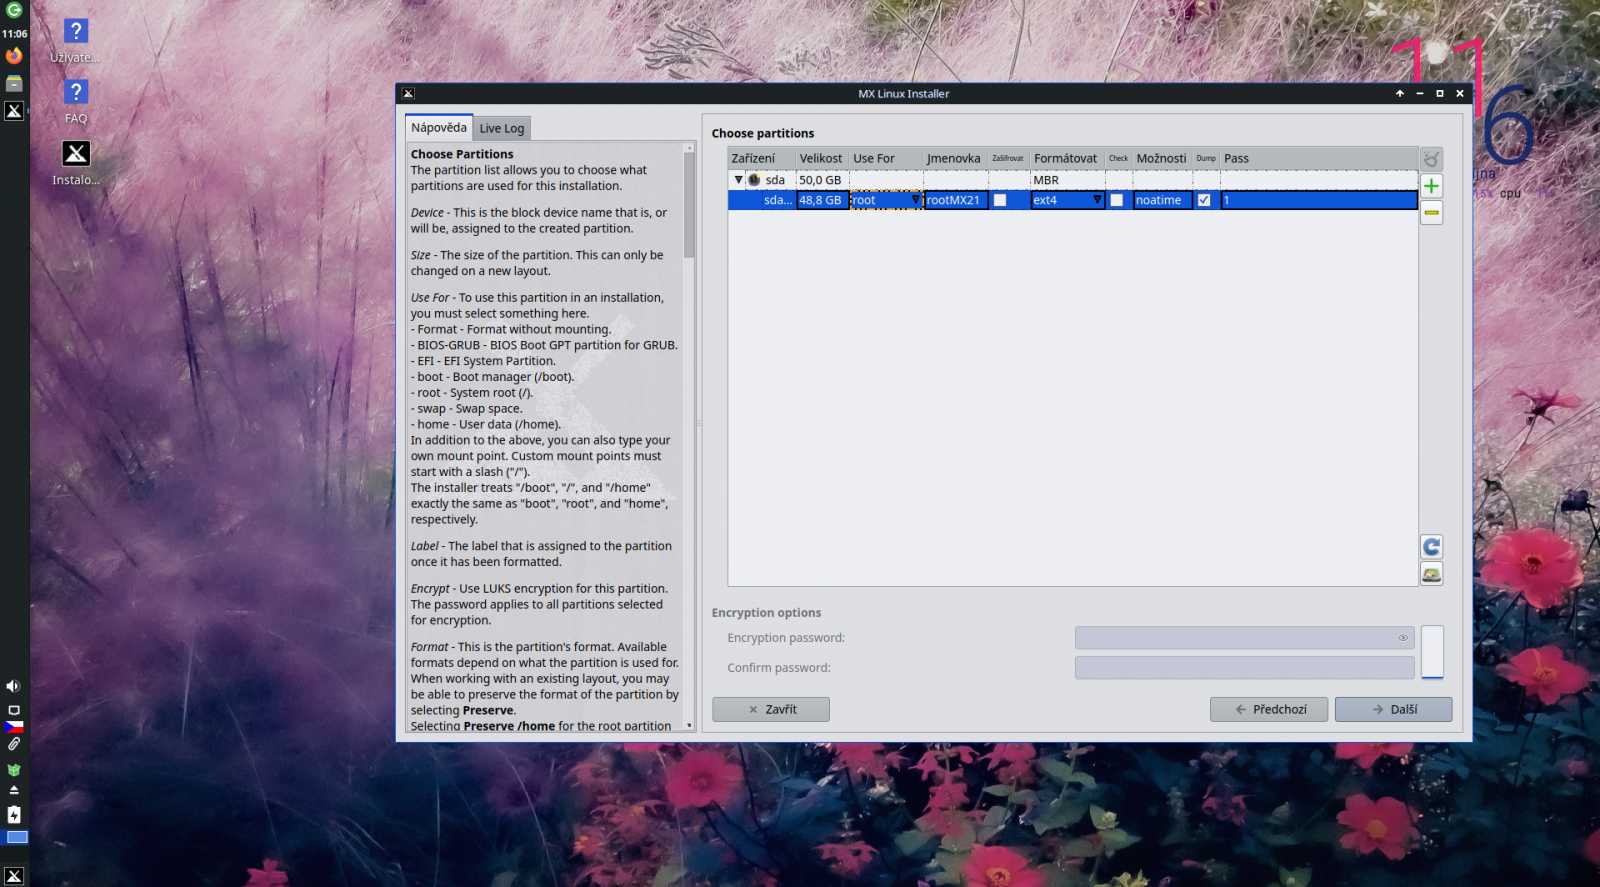The width and height of the screenshot is (1600, 887).
Task: Click password strength meter bar
Action: point(1432,652)
